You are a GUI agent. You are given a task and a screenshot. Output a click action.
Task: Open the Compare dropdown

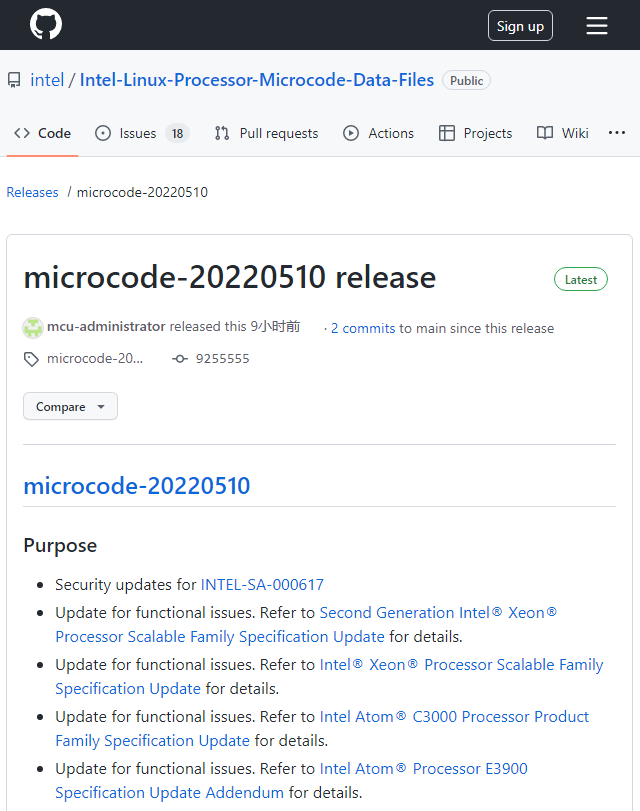tap(70, 407)
